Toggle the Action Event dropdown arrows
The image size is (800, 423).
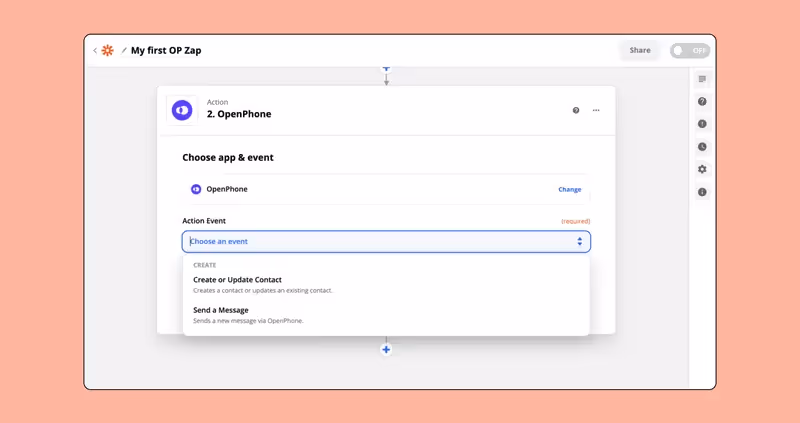[580, 241]
